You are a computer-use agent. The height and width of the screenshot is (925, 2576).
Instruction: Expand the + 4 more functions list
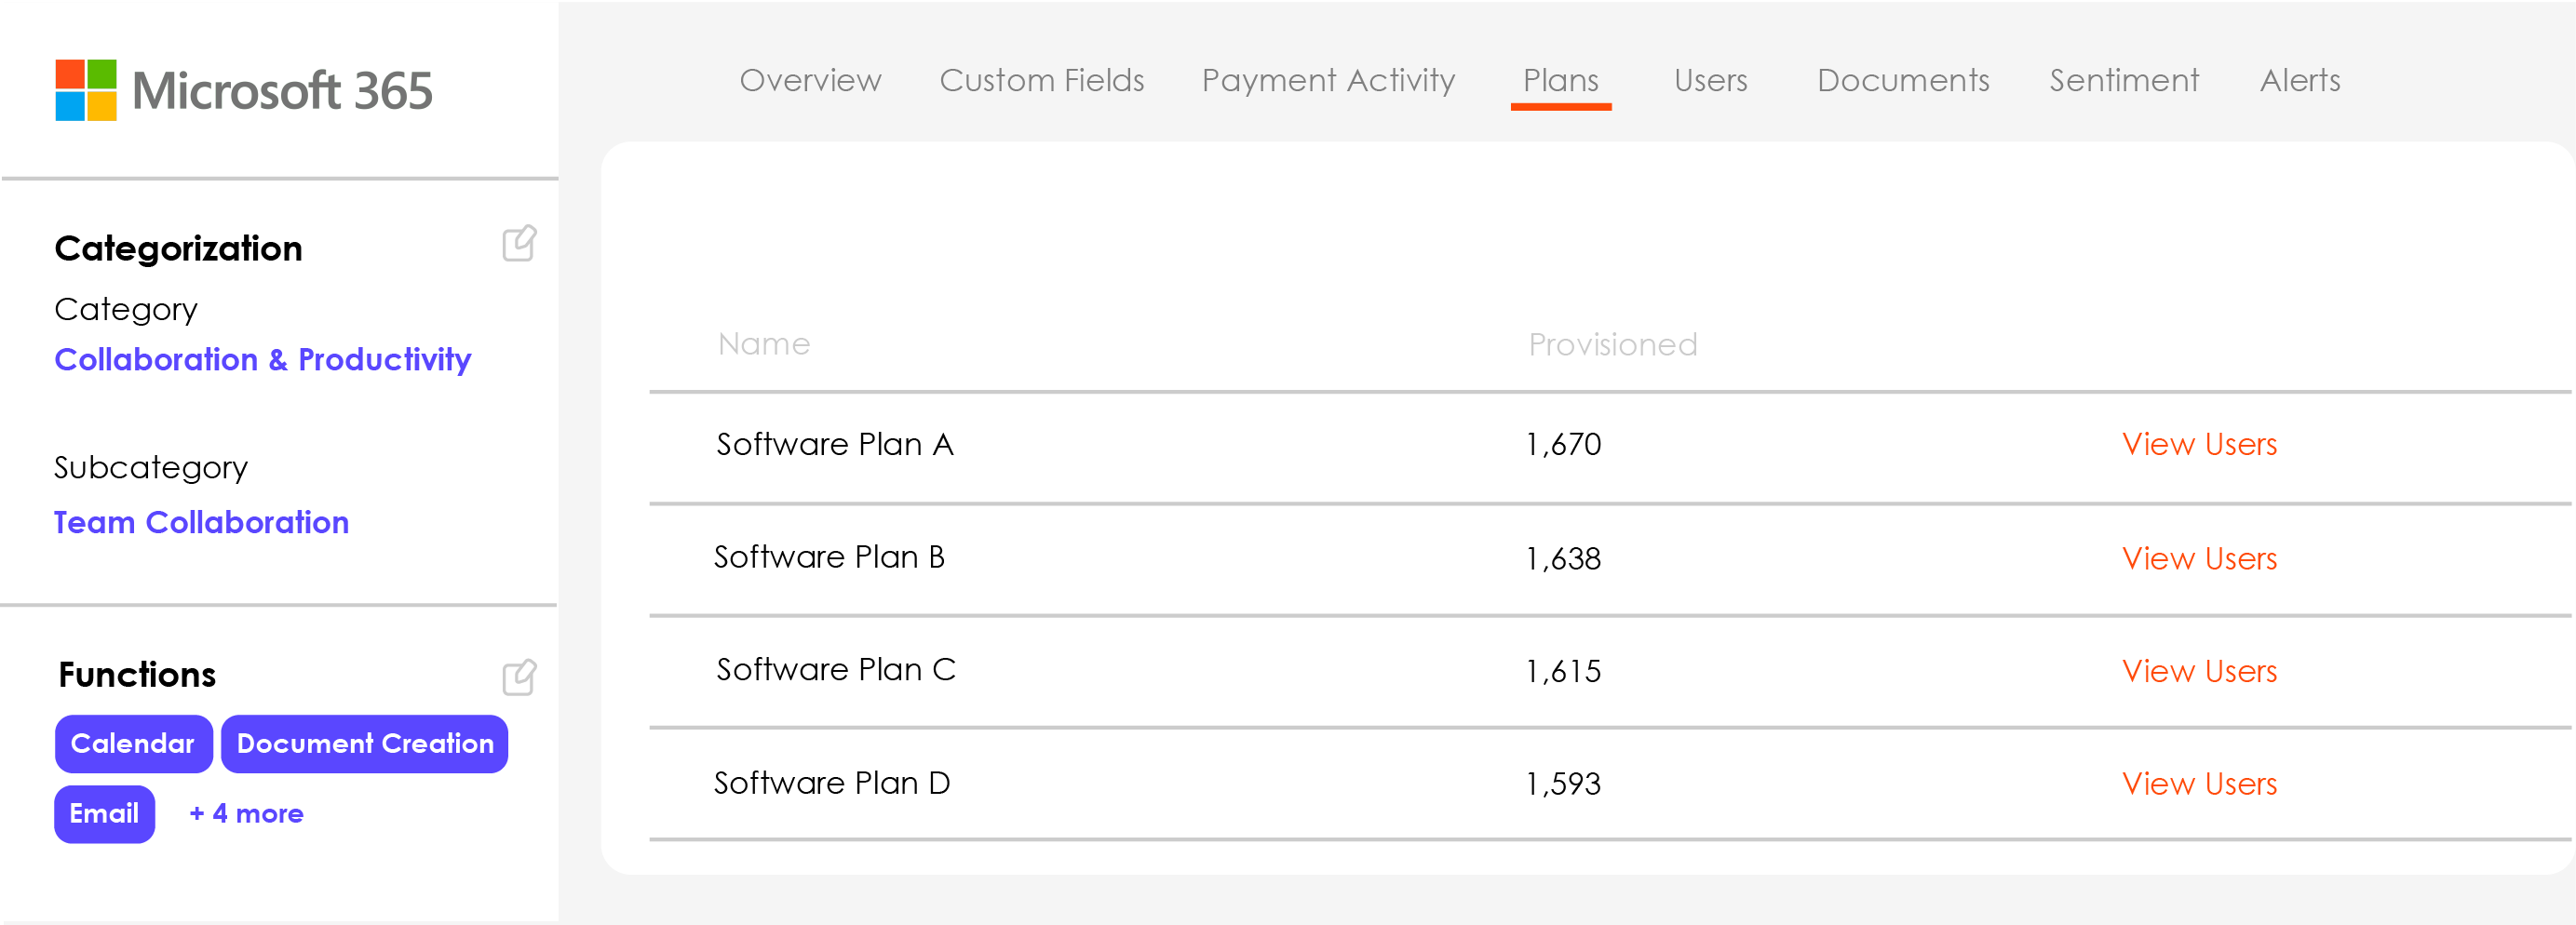pos(245,814)
